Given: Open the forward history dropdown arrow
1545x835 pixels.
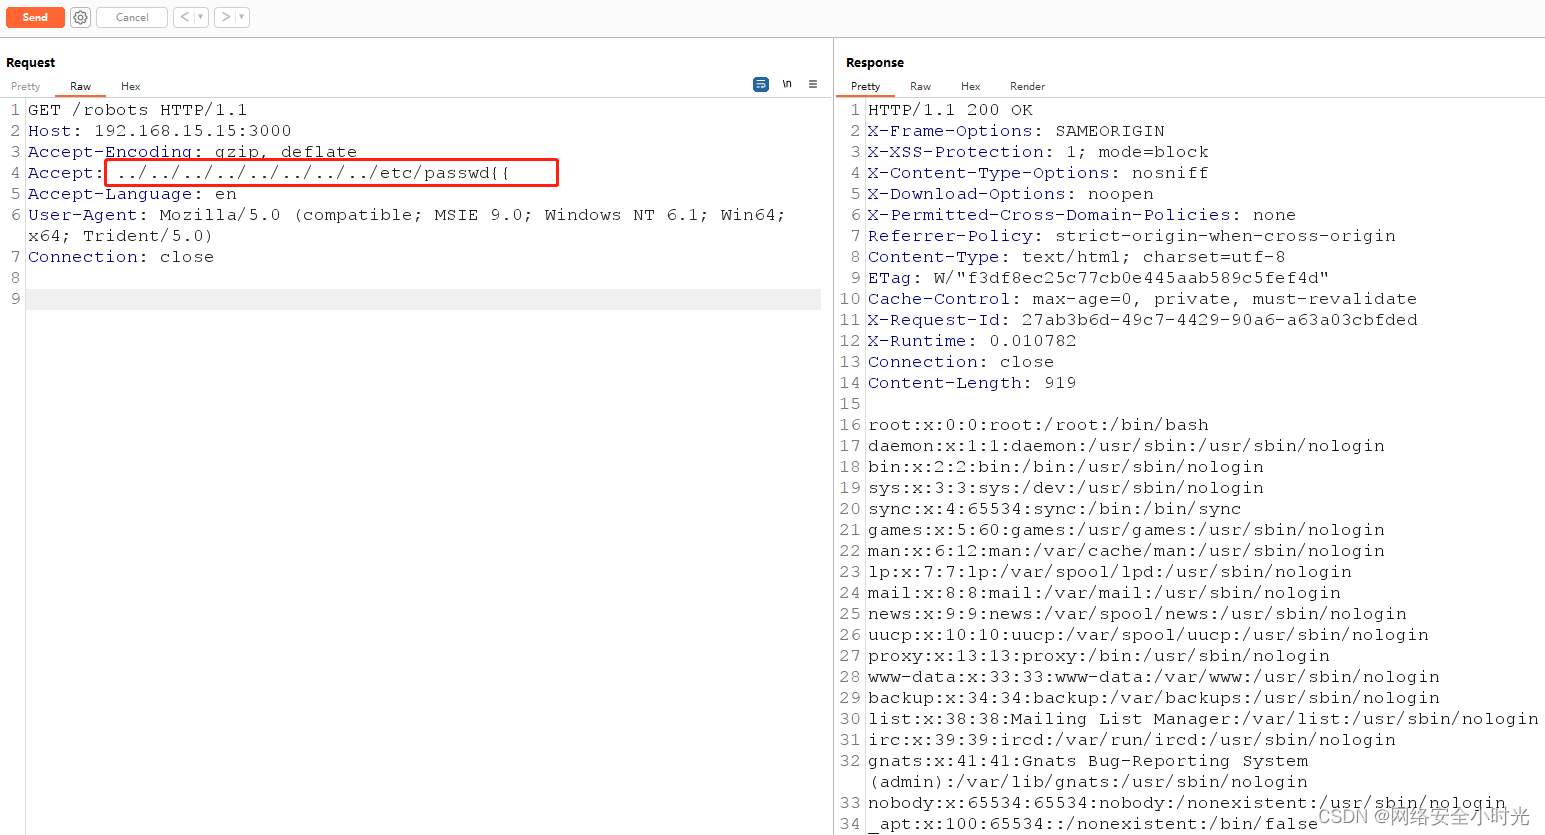Looking at the screenshot, I should click(242, 17).
